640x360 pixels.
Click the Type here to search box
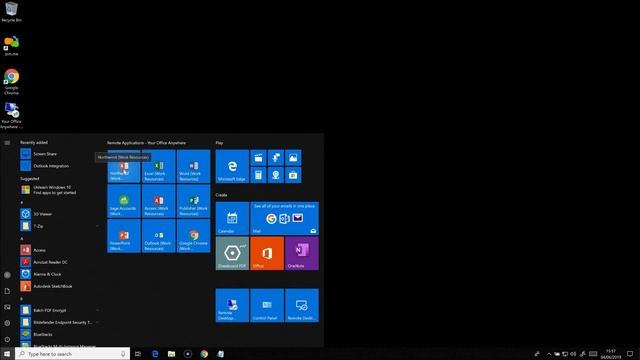73,354
